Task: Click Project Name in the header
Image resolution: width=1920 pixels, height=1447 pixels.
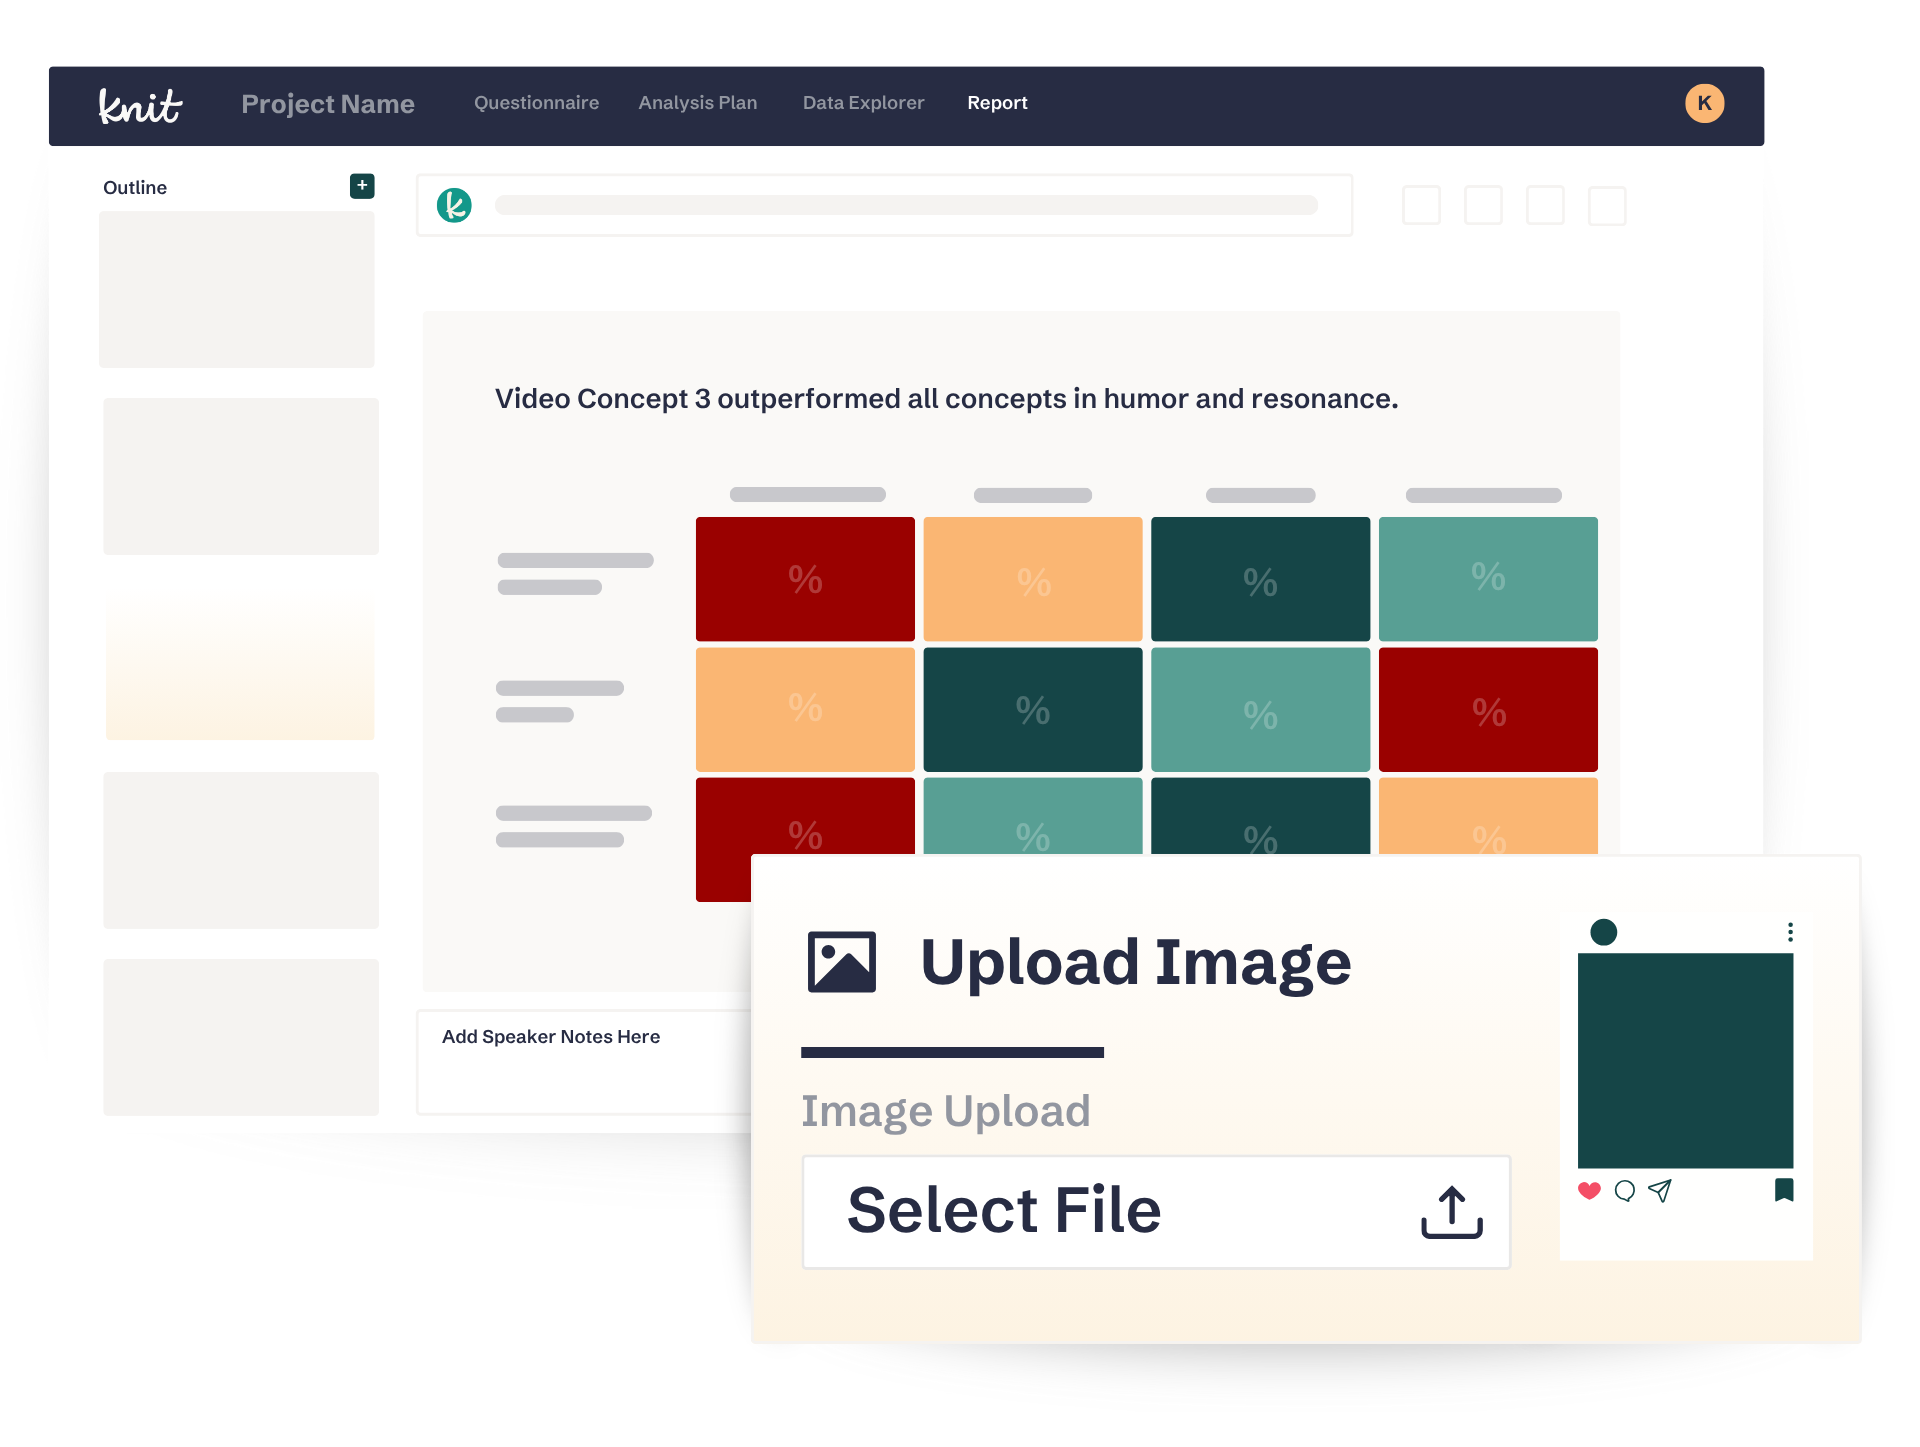Action: tap(328, 104)
